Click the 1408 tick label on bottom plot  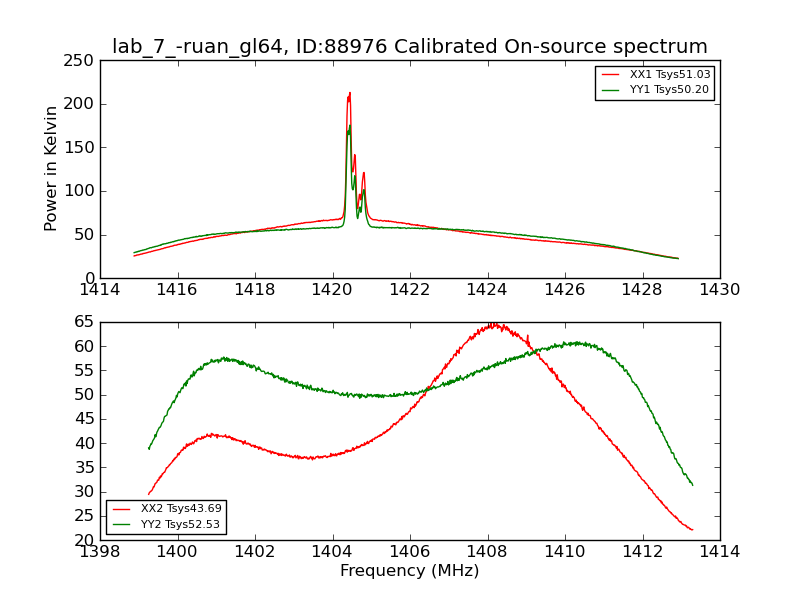tap(487, 552)
